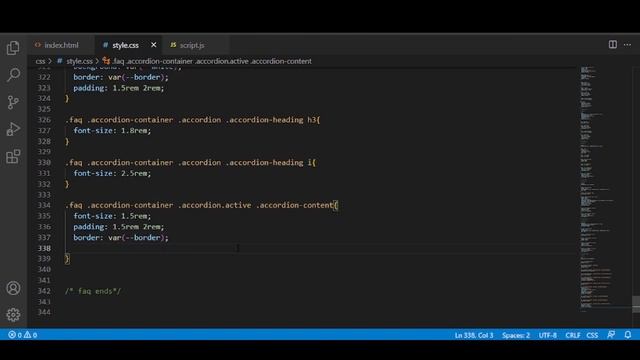Click the accordion-heading h3 selector line

pyautogui.click(x=193, y=120)
